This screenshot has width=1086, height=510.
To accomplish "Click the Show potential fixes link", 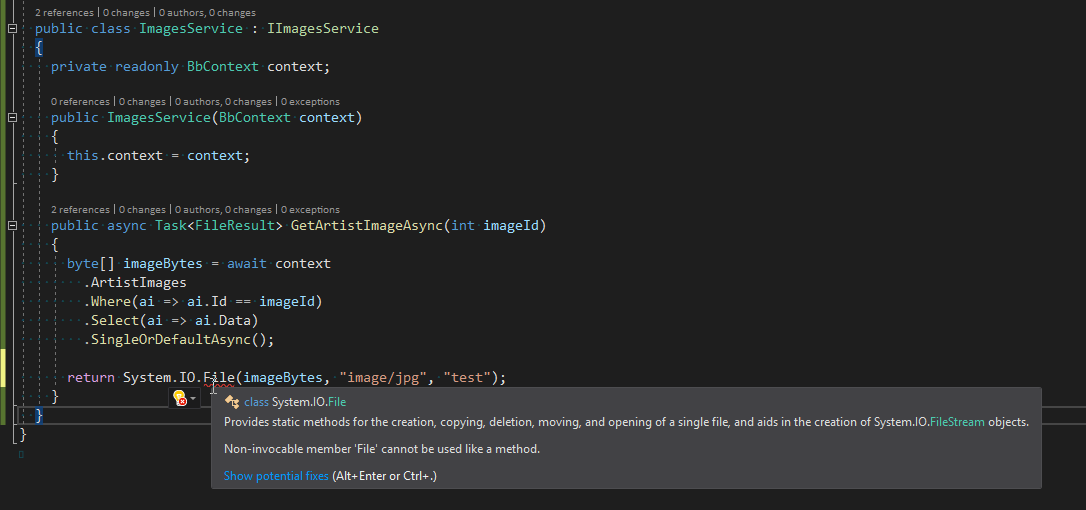I will 276,476.
